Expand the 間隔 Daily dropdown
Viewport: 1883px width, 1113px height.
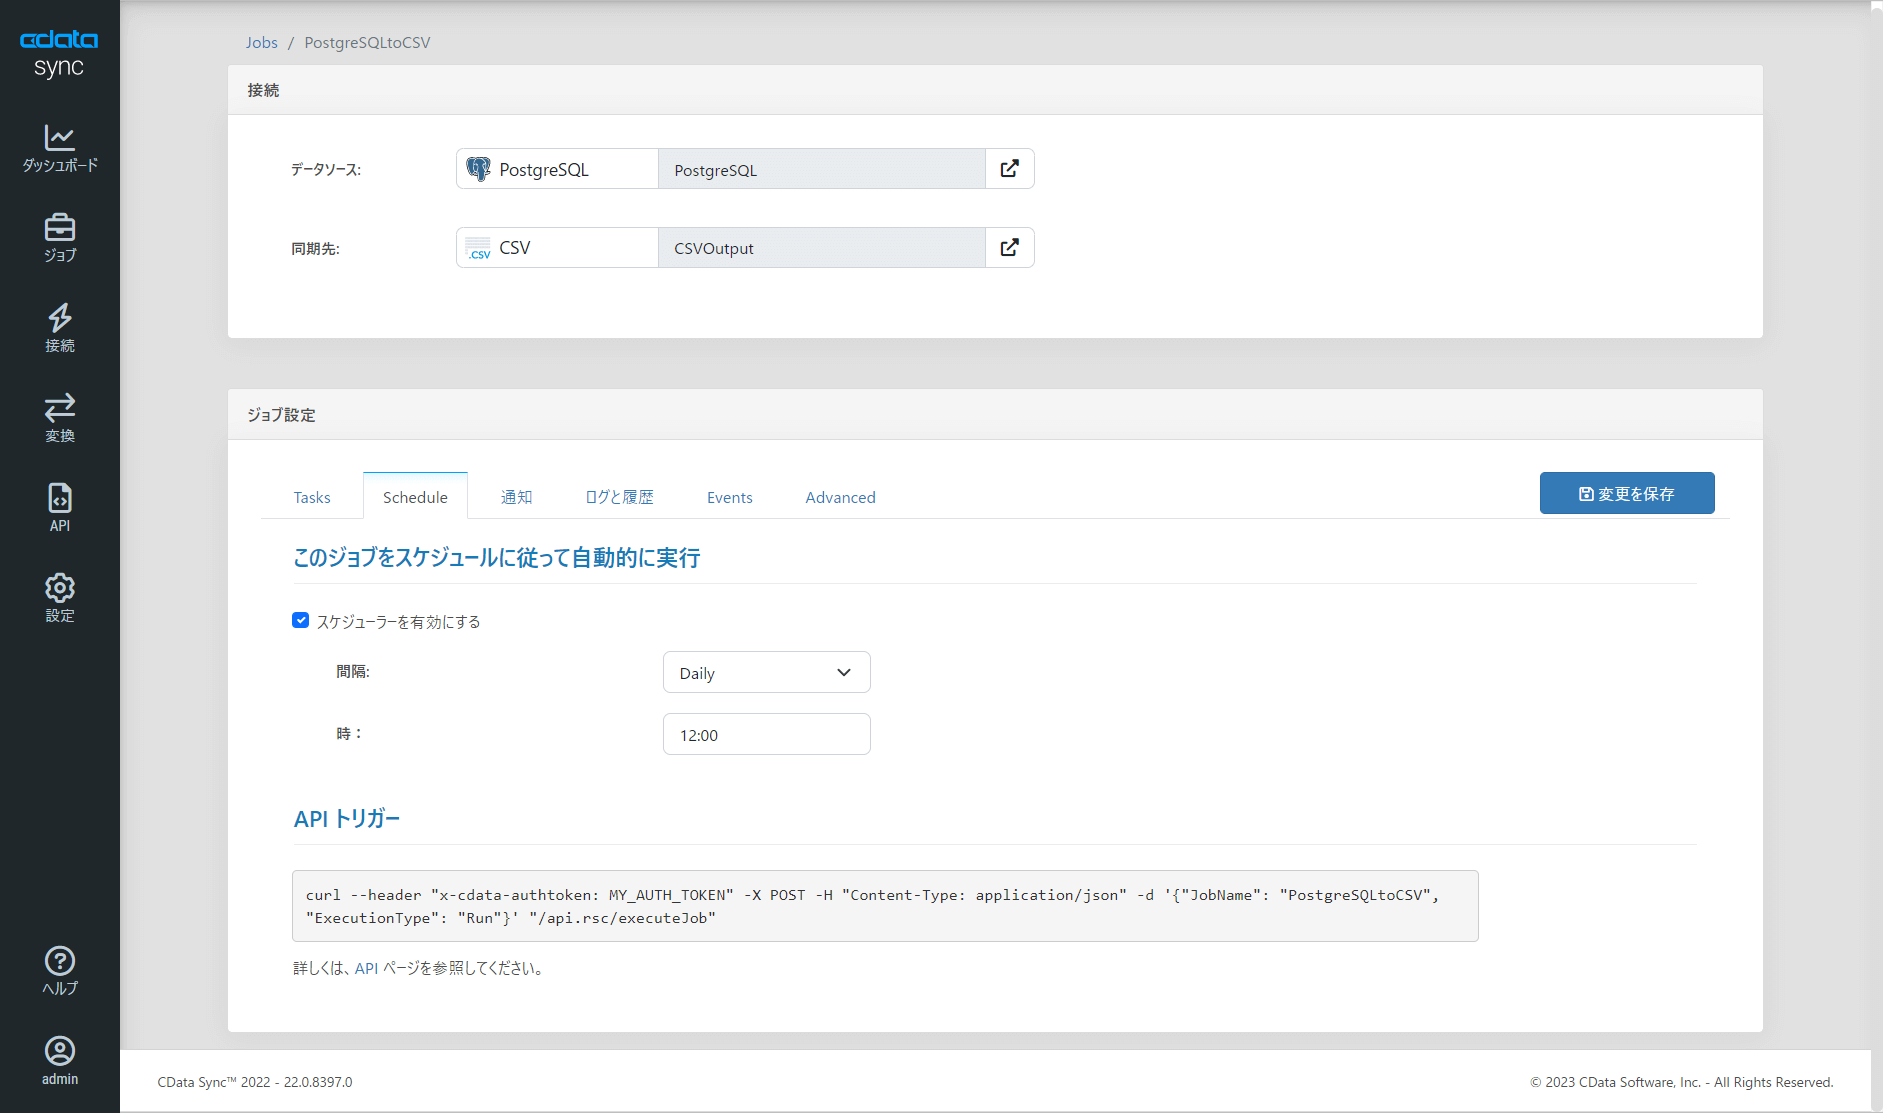click(767, 672)
